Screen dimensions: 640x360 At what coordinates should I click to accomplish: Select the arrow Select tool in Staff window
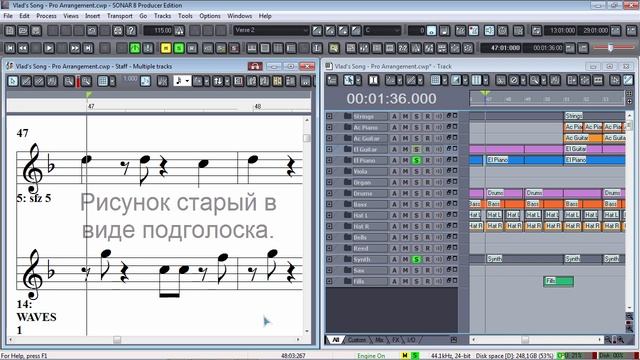pos(13,81)
